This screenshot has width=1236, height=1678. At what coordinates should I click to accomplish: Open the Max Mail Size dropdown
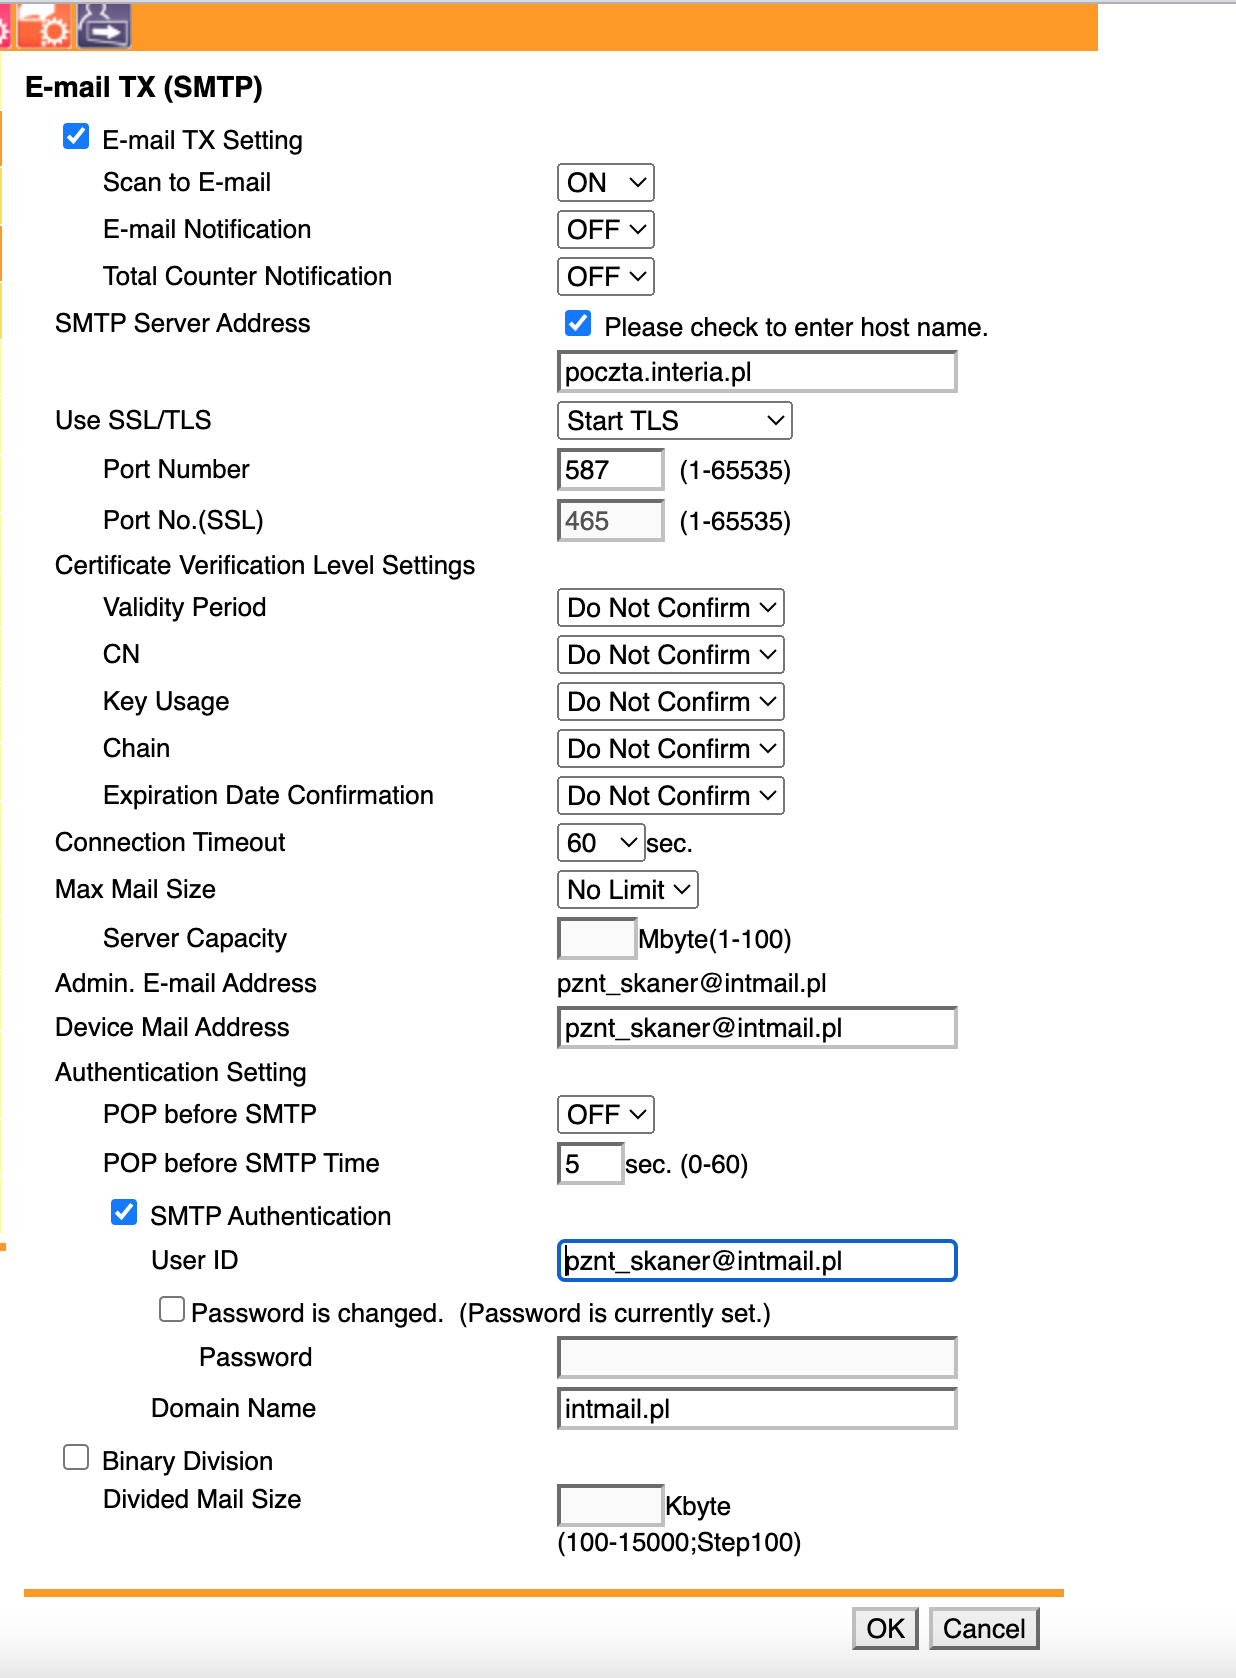[628, 890]
